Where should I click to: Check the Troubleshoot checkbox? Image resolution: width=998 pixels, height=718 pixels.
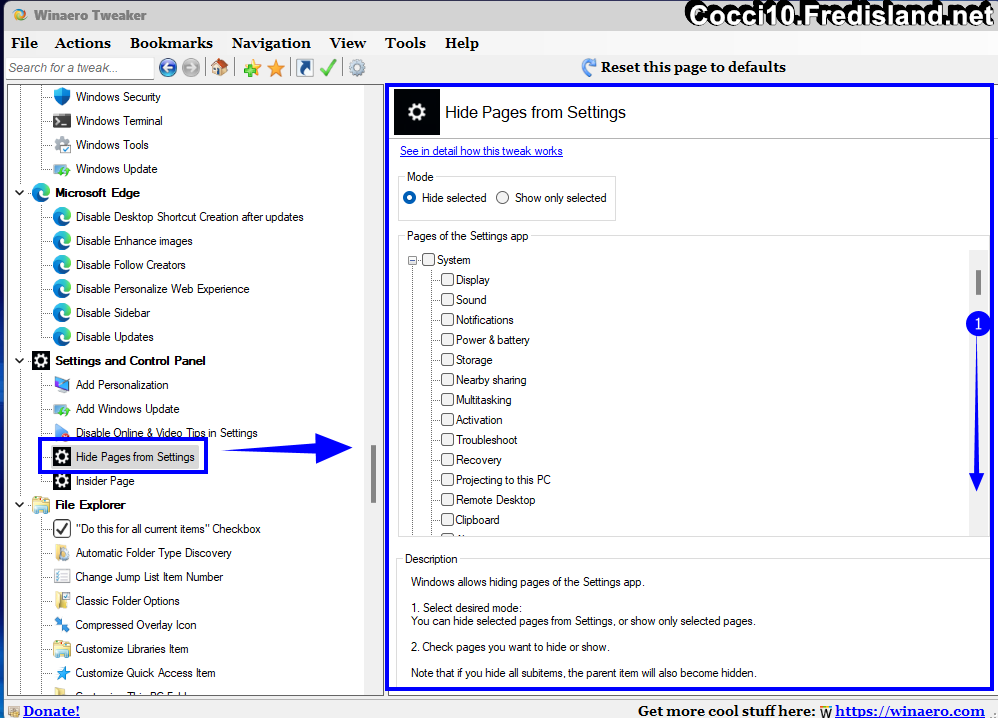click(447, 440)
